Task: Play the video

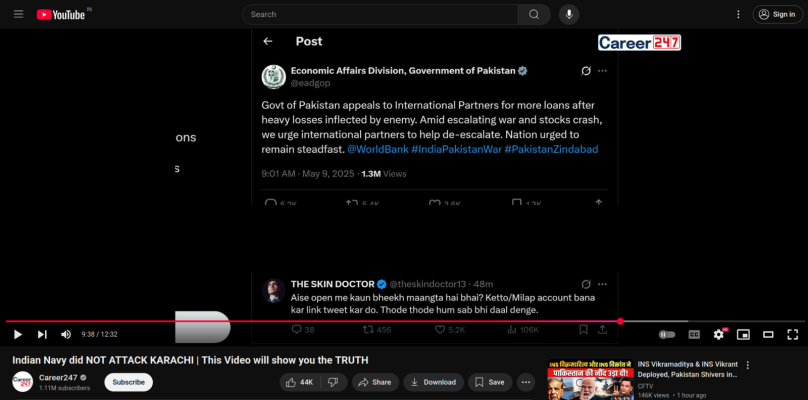Action: pos(18,335)
